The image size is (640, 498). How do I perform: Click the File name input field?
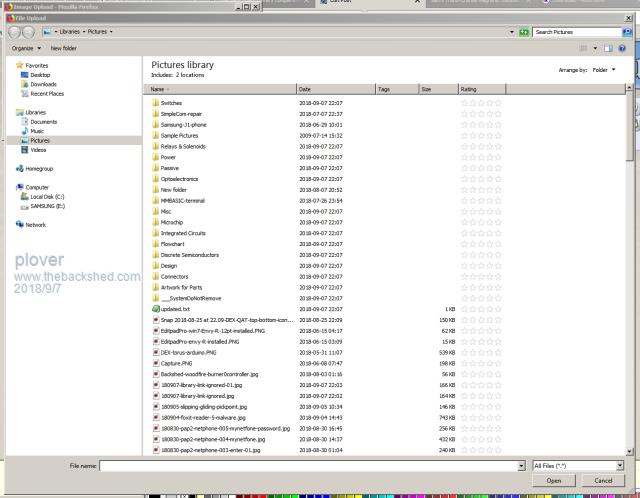[310, 466]
